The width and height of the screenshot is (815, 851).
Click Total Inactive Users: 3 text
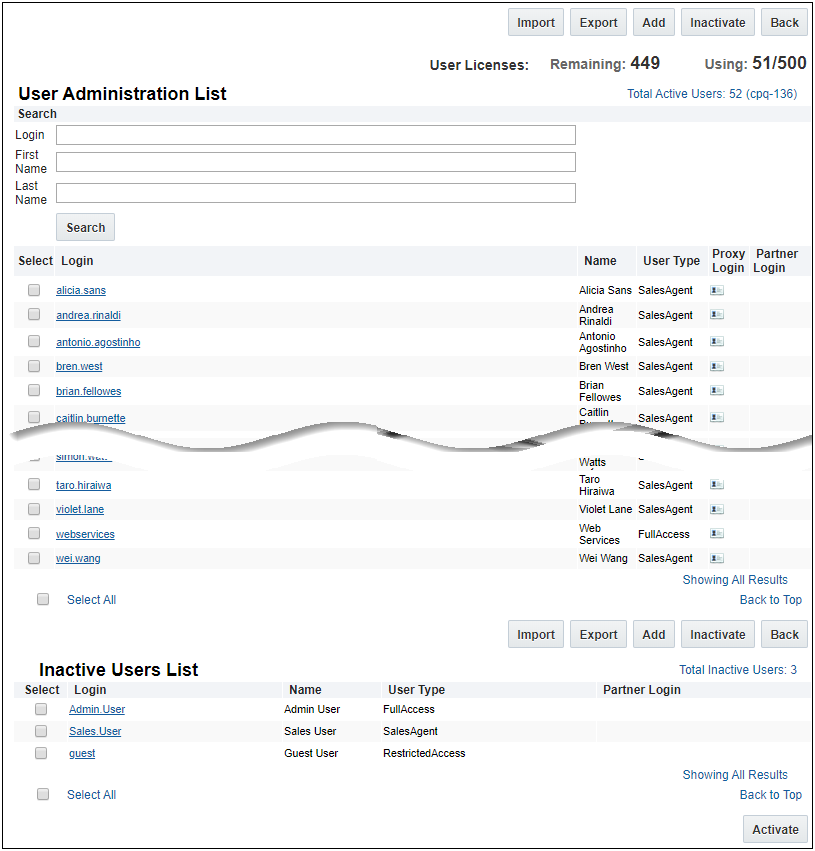tap(738, 670)
